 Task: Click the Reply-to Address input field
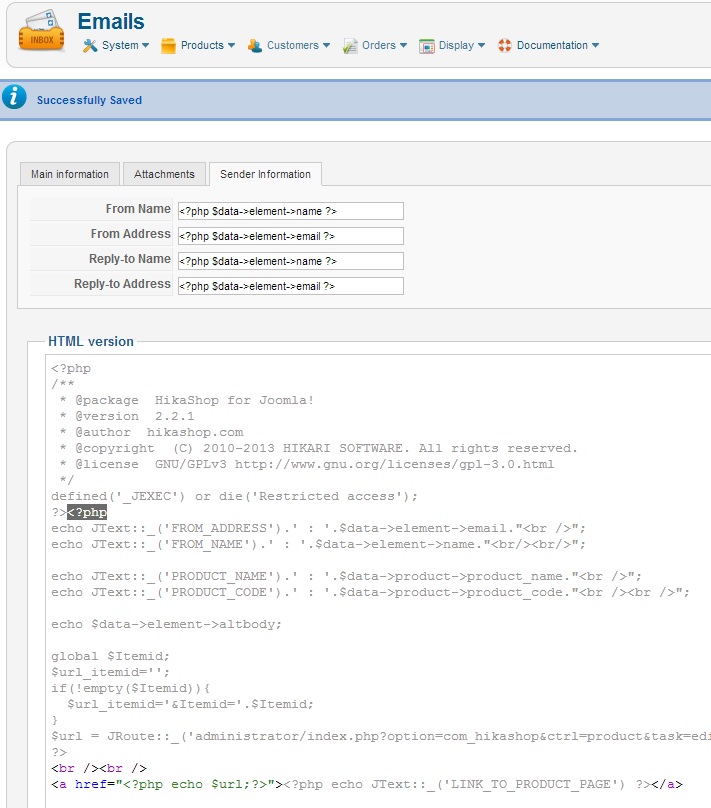pyautogui.click(x=290, y=286)
